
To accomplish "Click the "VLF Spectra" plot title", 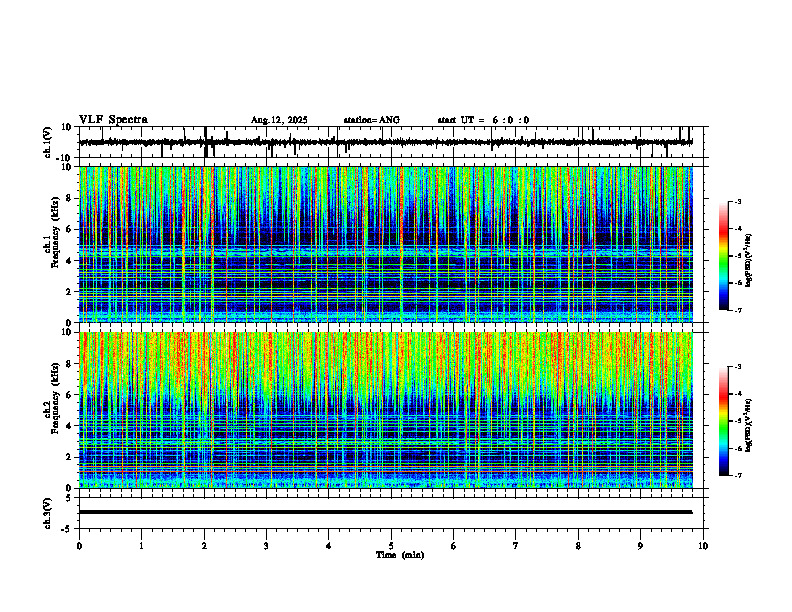I will coord(113,120).
